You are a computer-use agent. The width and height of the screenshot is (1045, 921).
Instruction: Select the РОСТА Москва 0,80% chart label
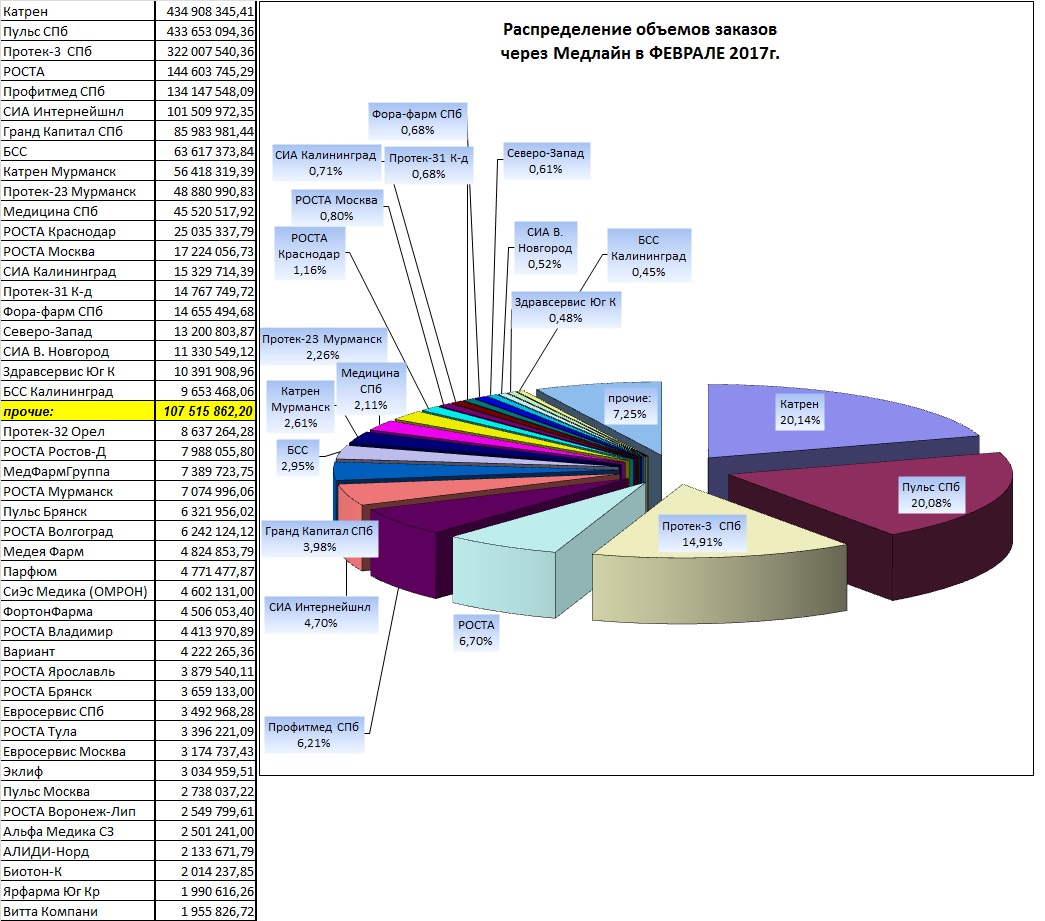coord(337,208)
